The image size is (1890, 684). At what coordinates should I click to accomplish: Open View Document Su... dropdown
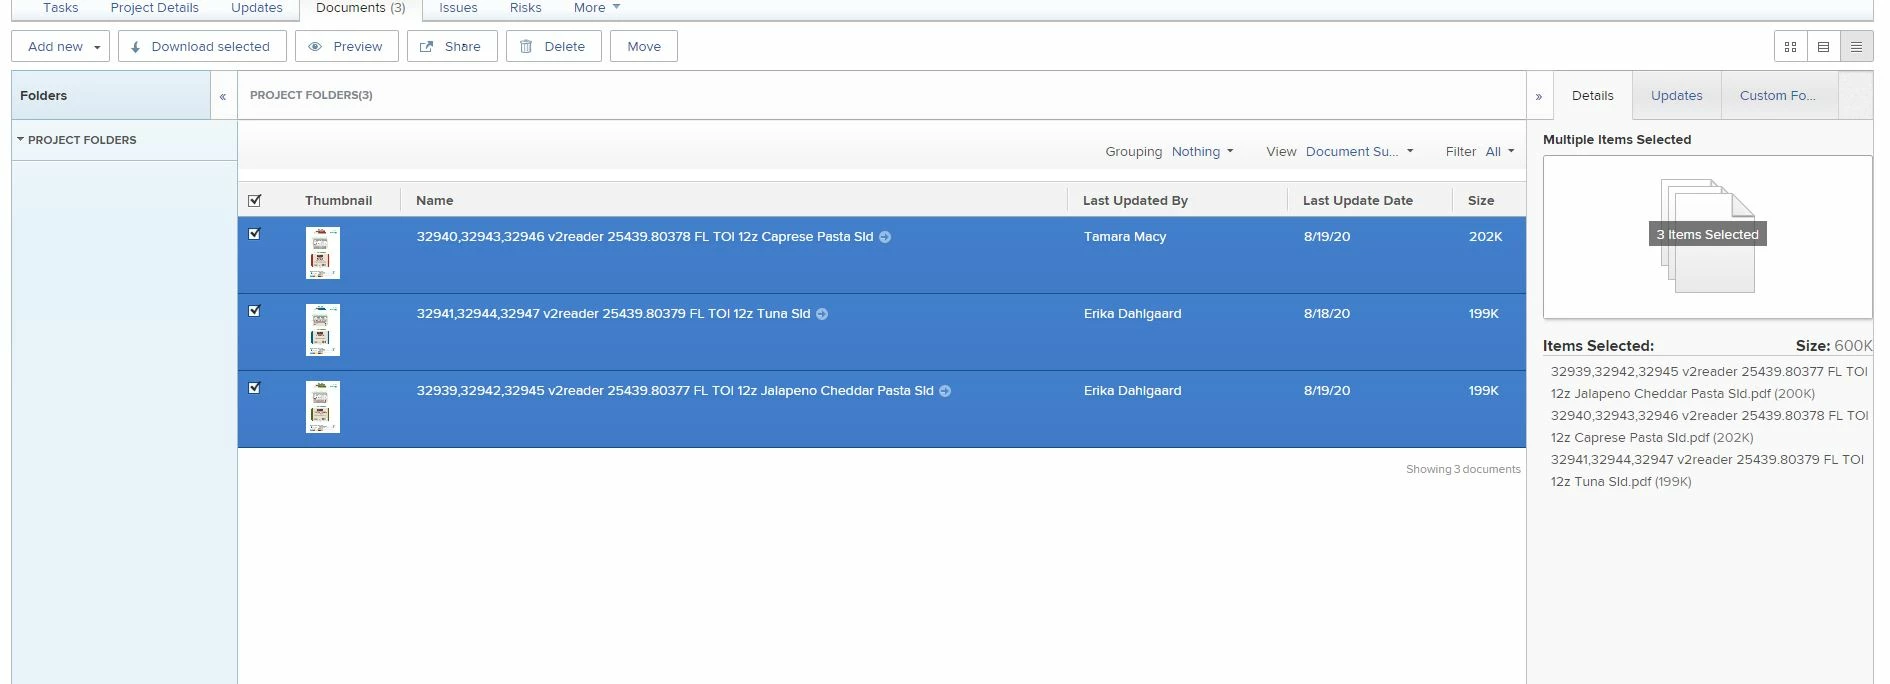[x=1360, y=152]
